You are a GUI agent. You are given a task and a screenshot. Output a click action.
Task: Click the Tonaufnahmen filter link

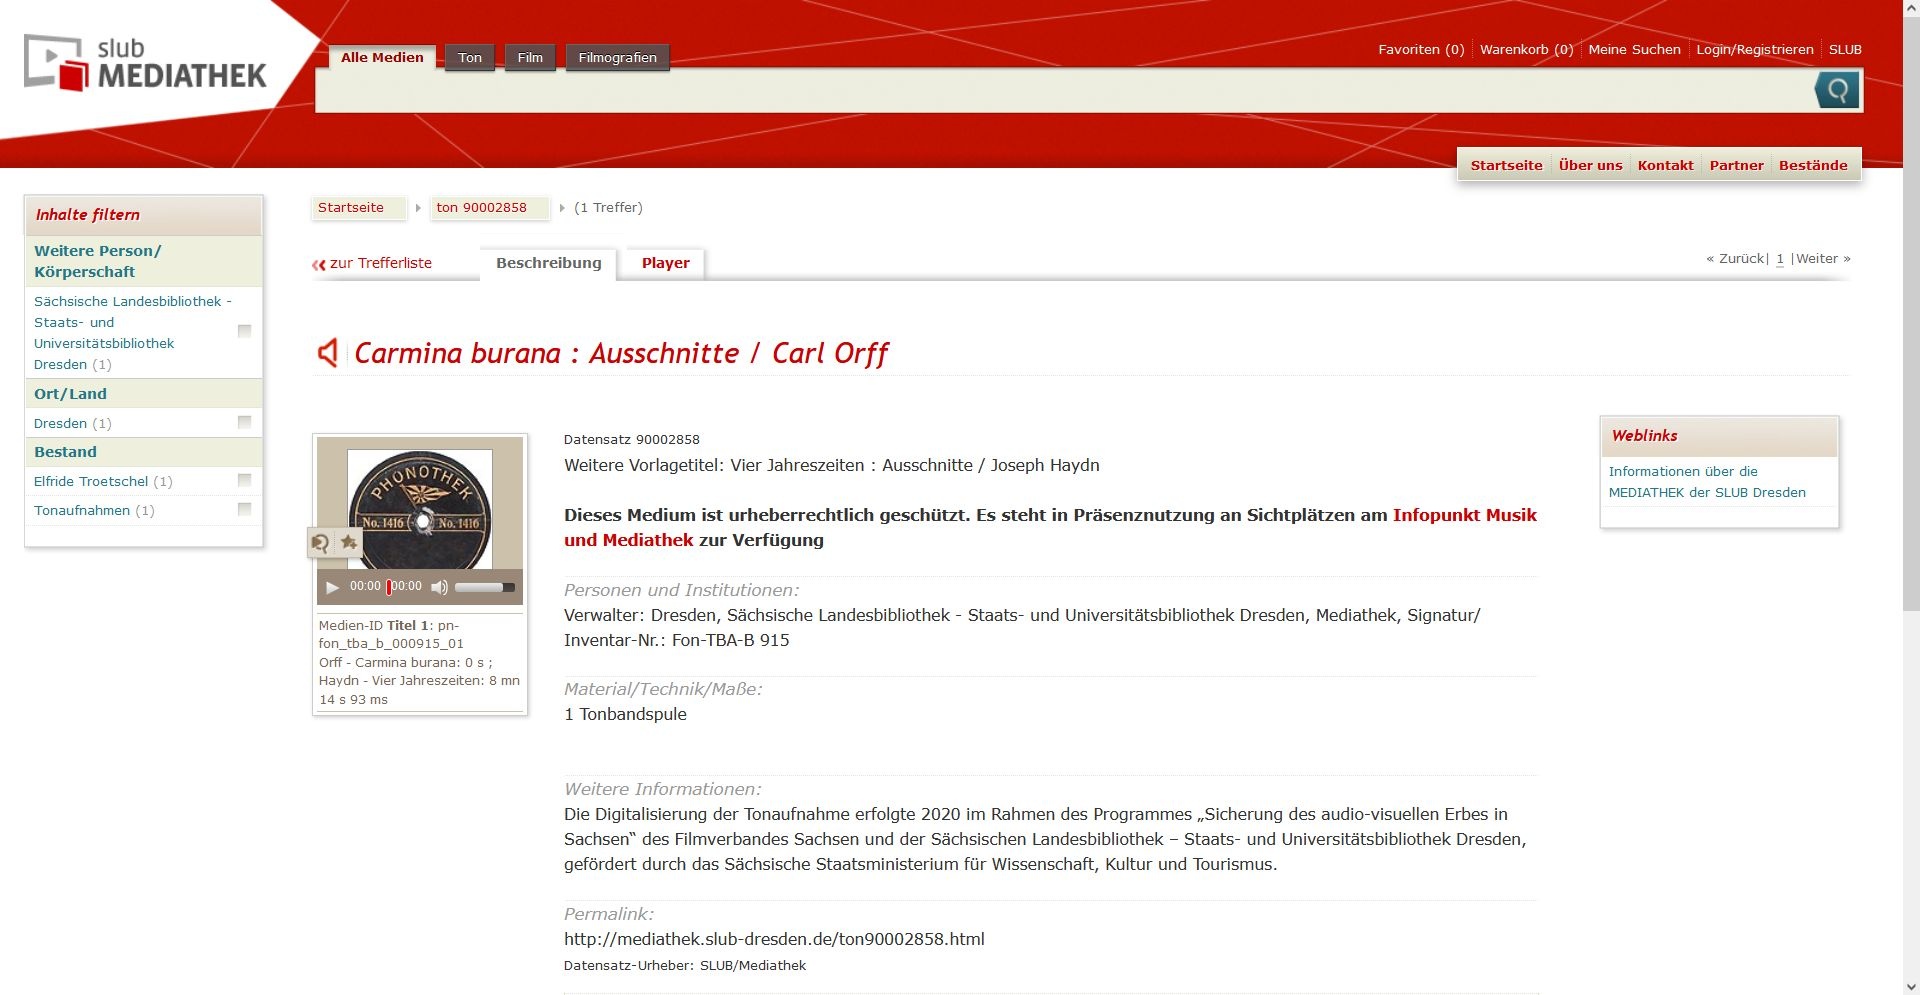point(82,510)
